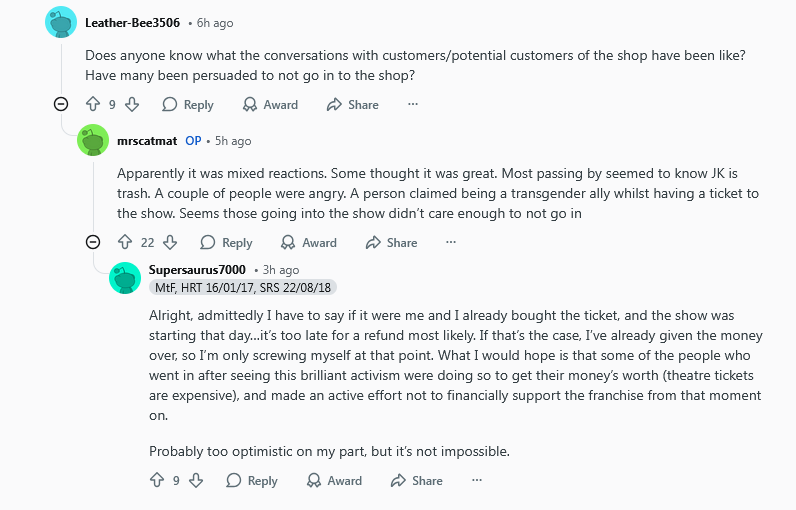Downvote Supersaurus7000's comment

[x=196, y=481]
